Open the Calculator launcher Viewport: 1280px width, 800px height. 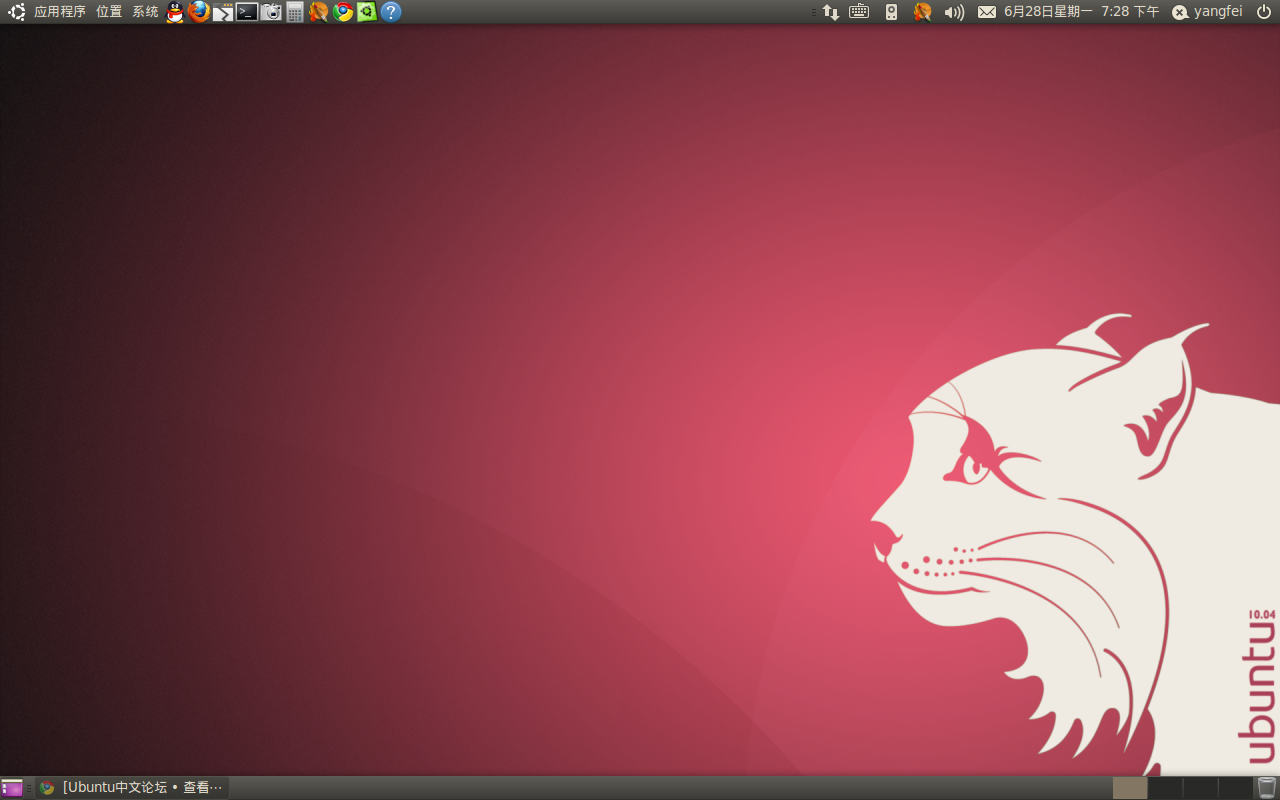pos(295,12)
